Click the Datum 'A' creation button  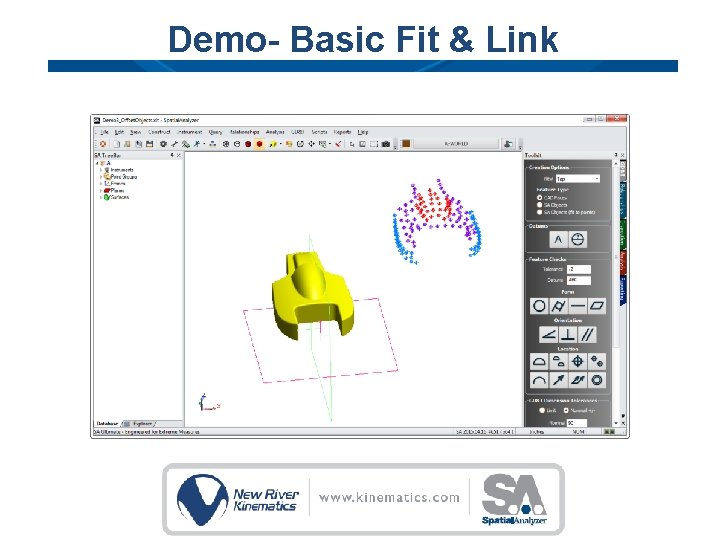[x=558, y=239]
